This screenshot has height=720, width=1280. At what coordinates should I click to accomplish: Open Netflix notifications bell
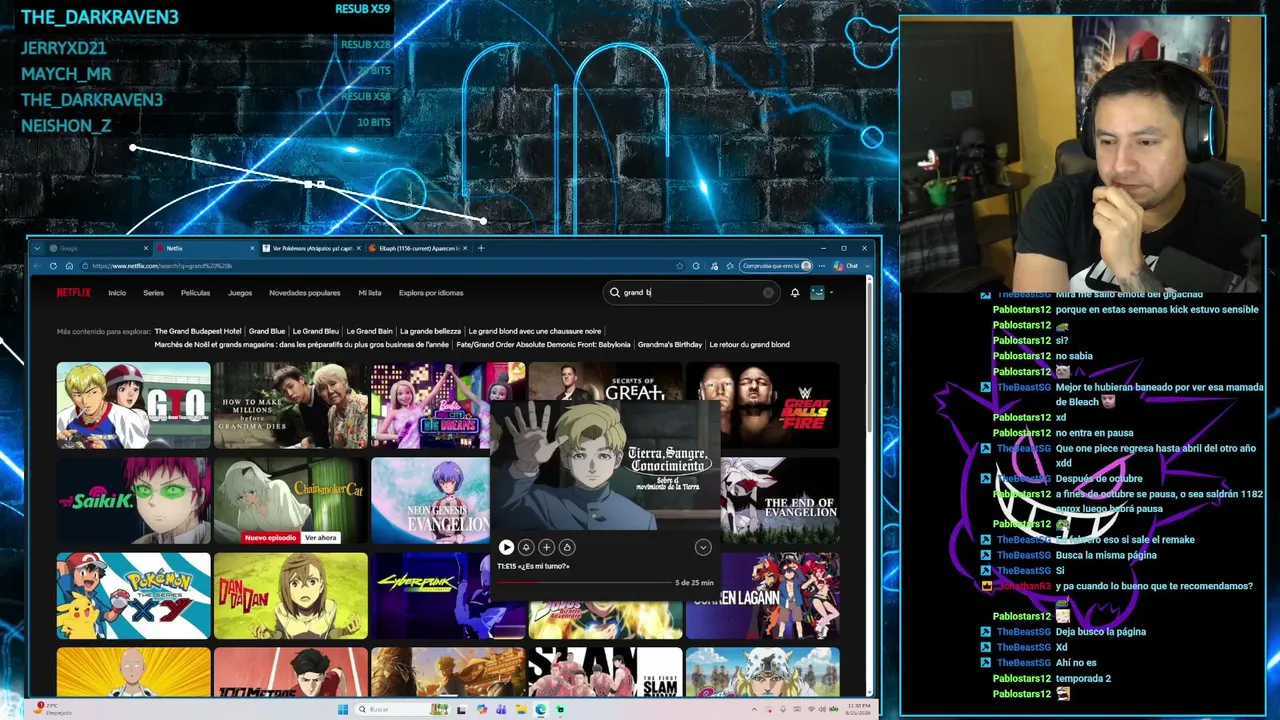pos(795,293)
